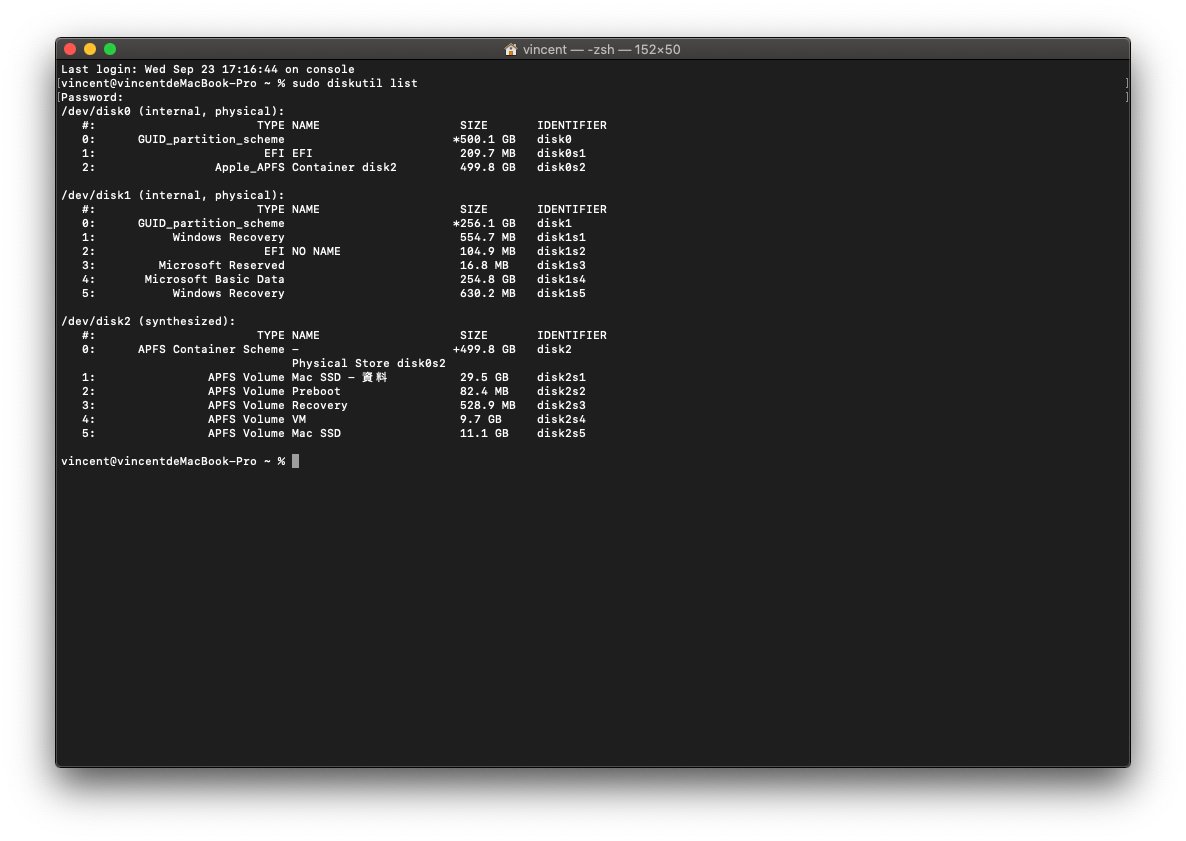The image size is (1186, 841).
Task: Click the 'disk1s1' identifier
Action: [x=561, y=237]
